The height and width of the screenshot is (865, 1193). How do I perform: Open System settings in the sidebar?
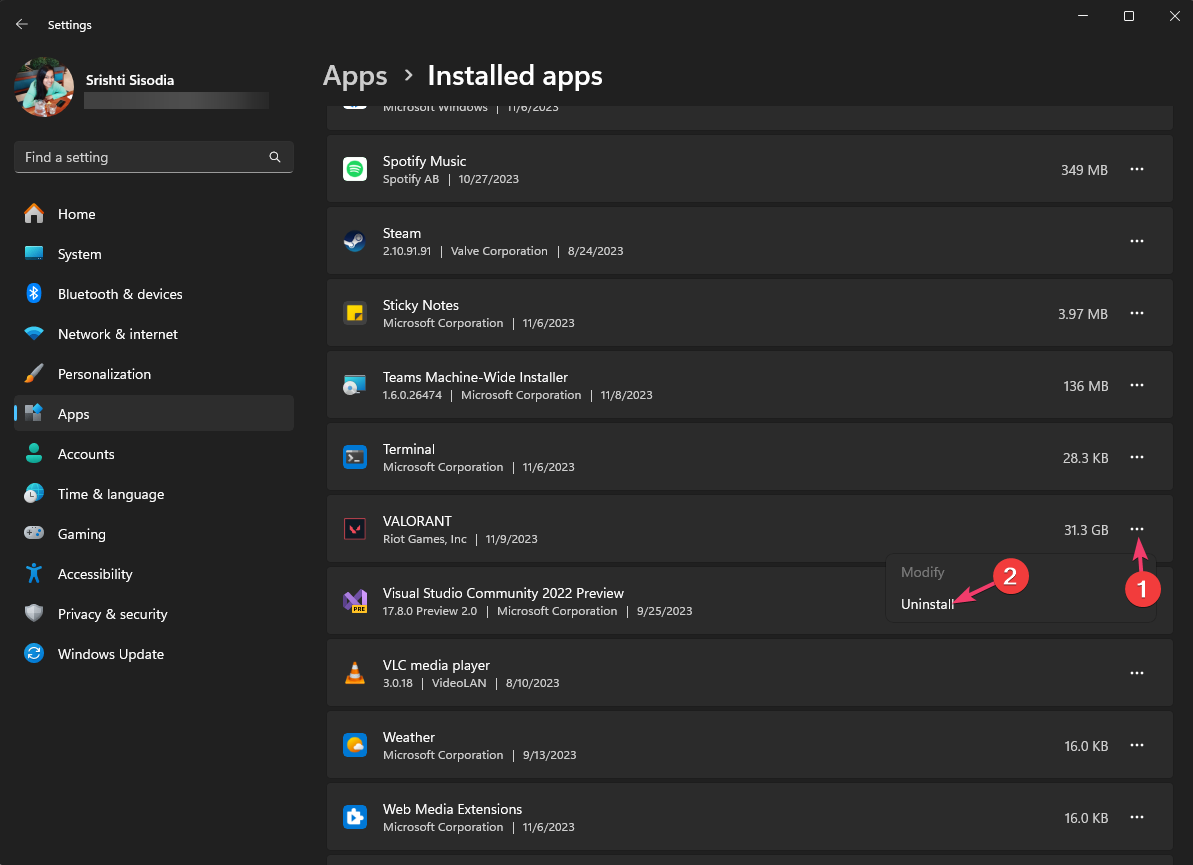[x=154, y=254]
